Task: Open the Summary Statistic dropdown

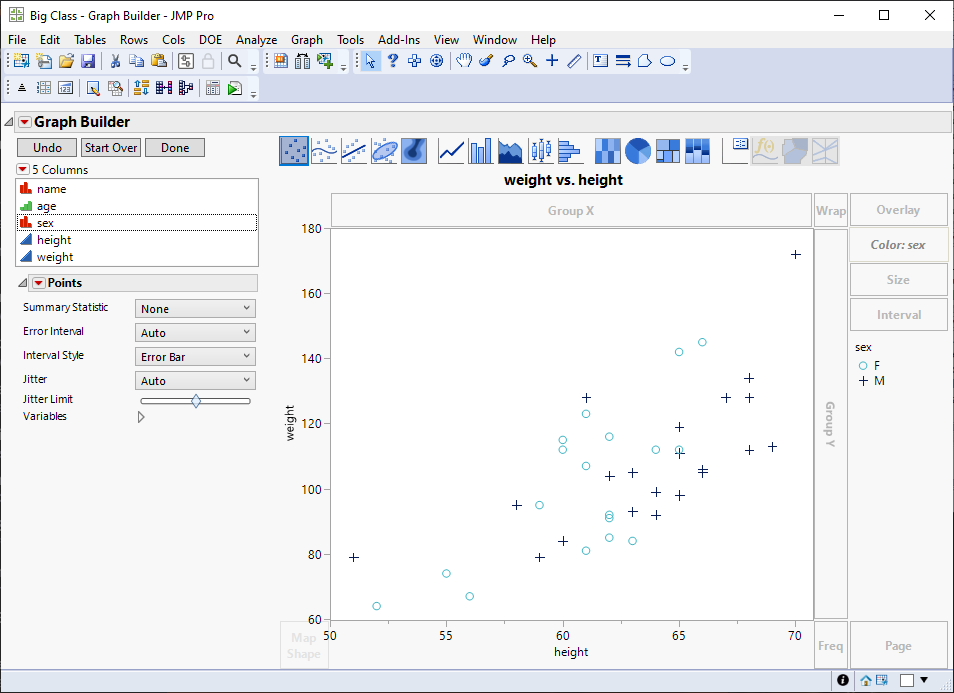Action: coord(194,308)
